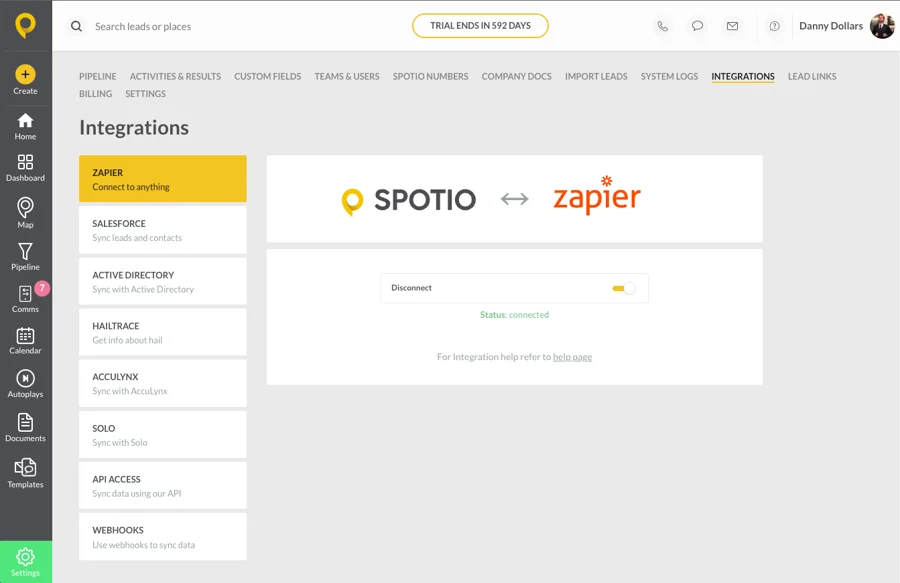The width and height of the screenshot is (900, 583).
Task: Select the HAILTRACE integration card
Action: pos(163,332)
